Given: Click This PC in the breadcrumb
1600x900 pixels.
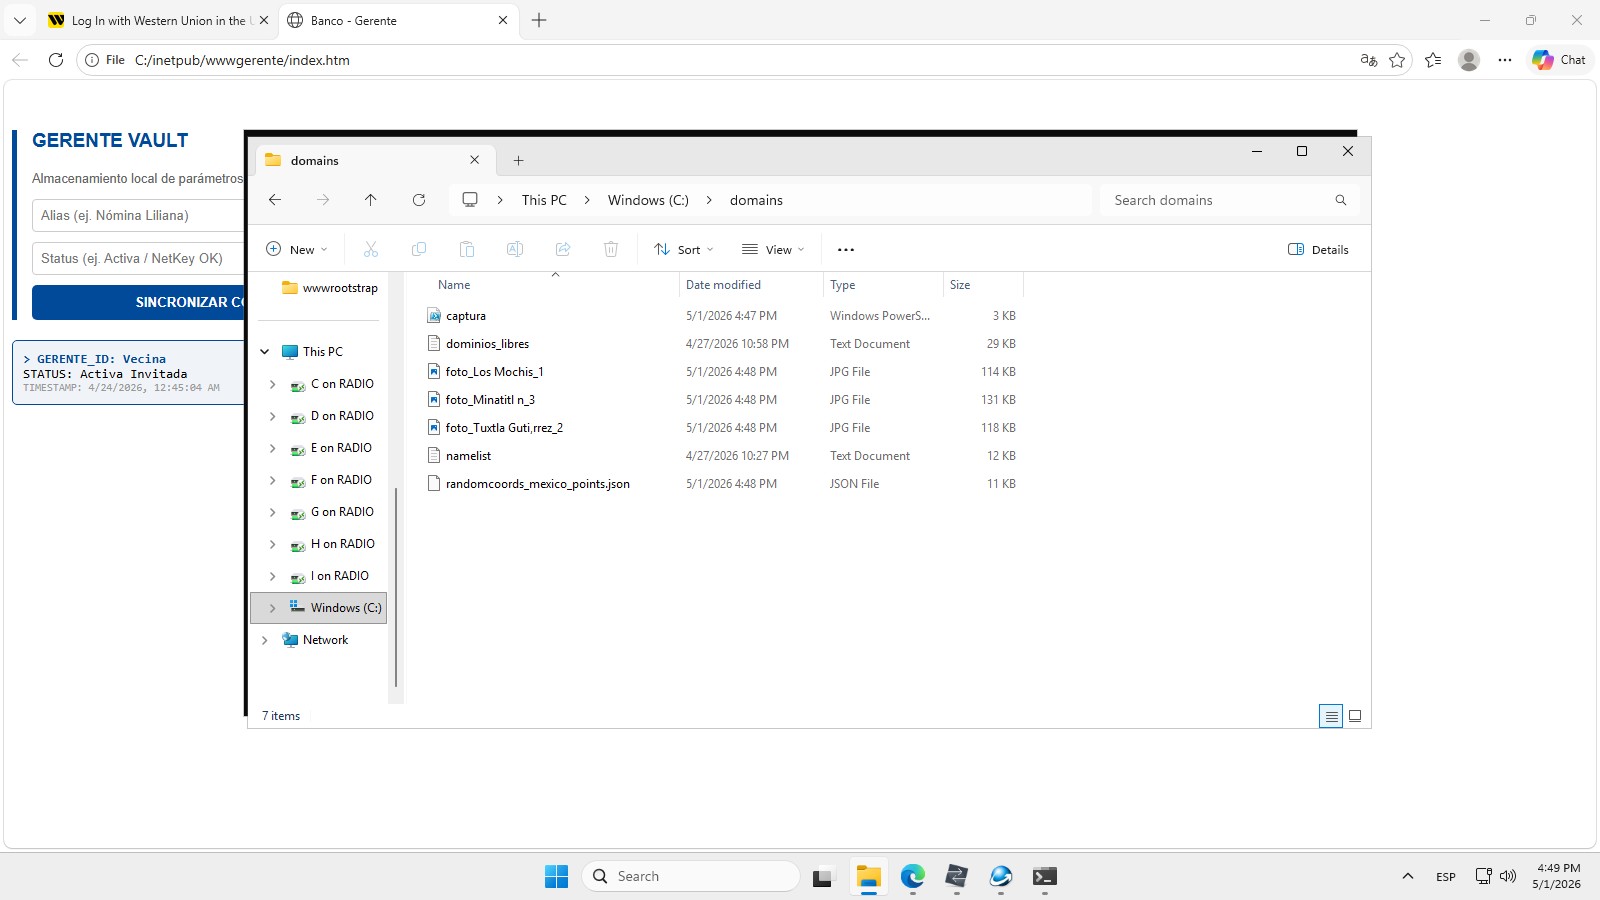Looking at the screenshot, I should pyautogui.click(x=544, y=200).
